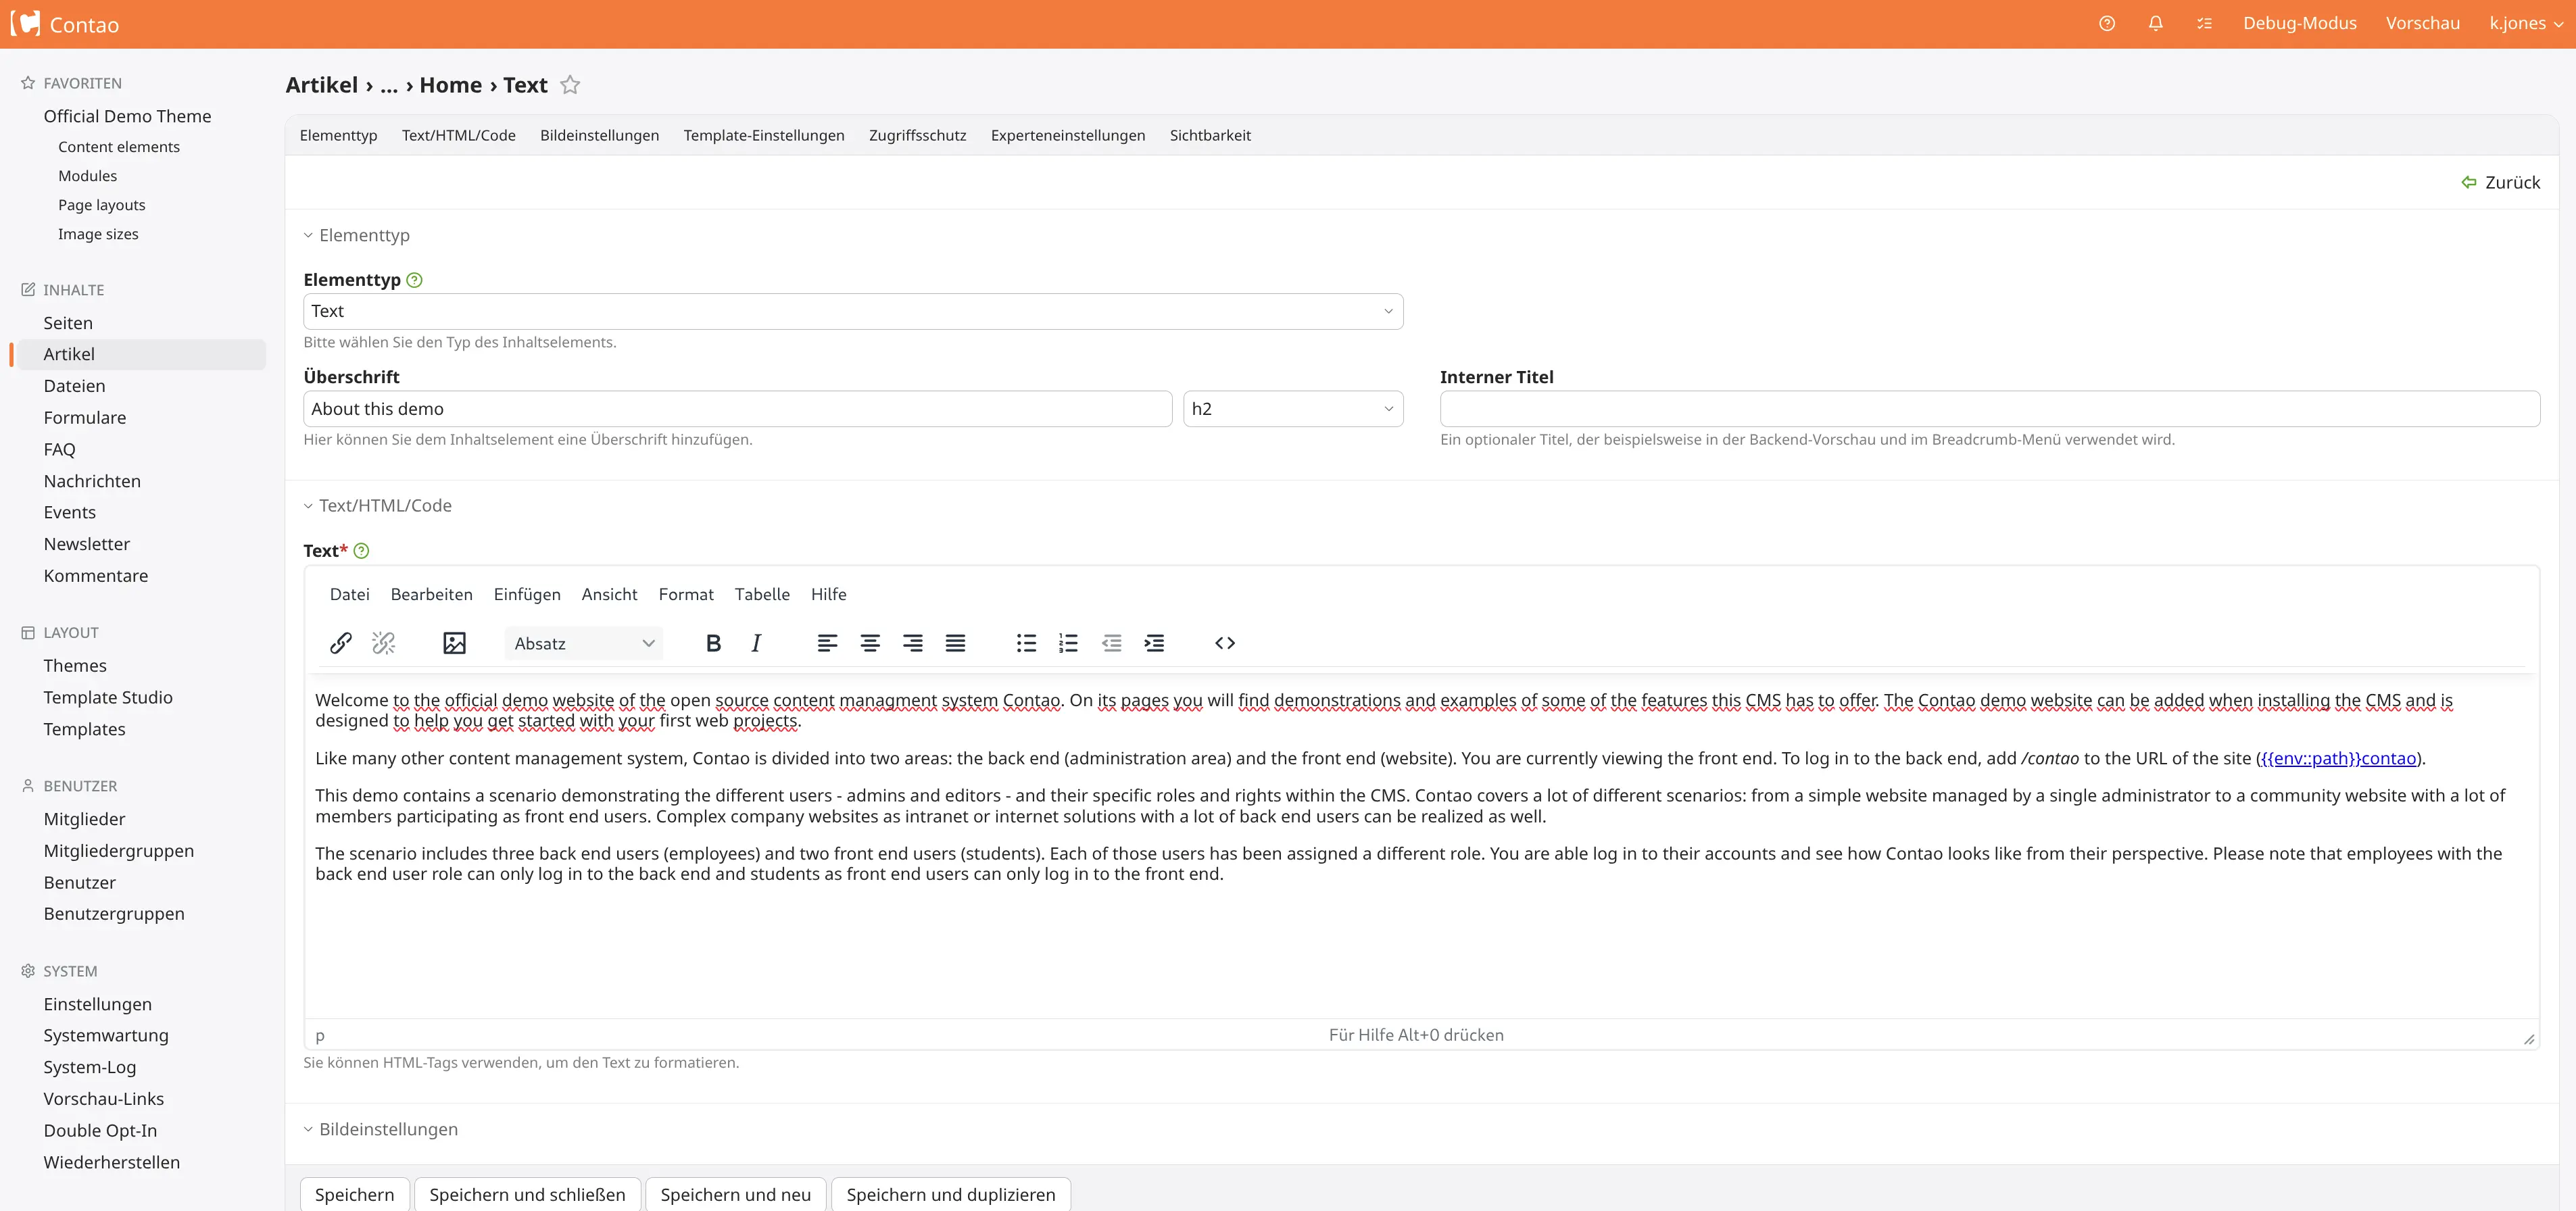Collapse the Text/HTML/Code section

[378, 506]
